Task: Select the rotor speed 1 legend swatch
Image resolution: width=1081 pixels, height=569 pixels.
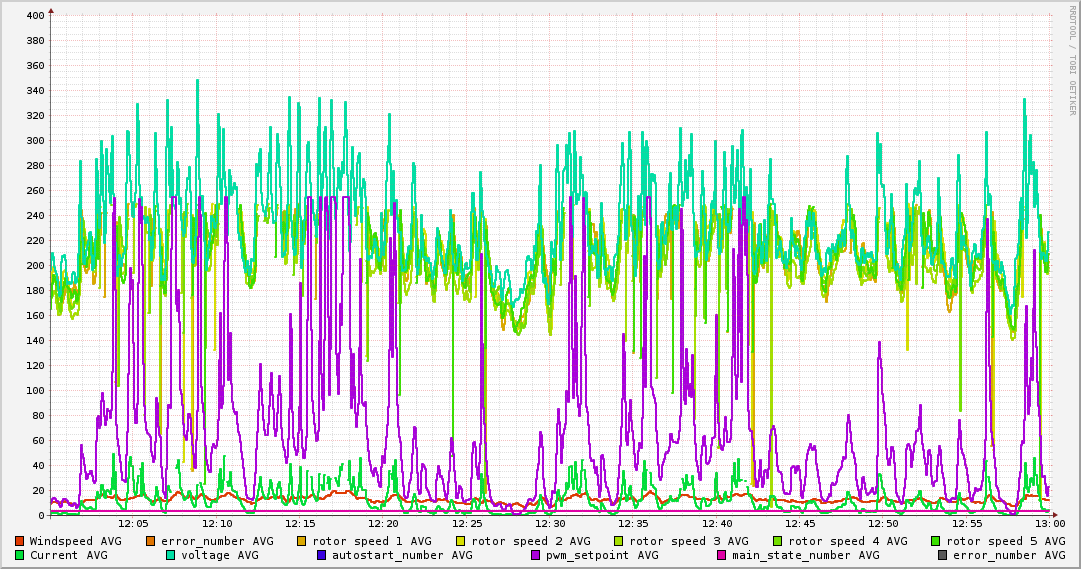Action: [x=302, y=541]
